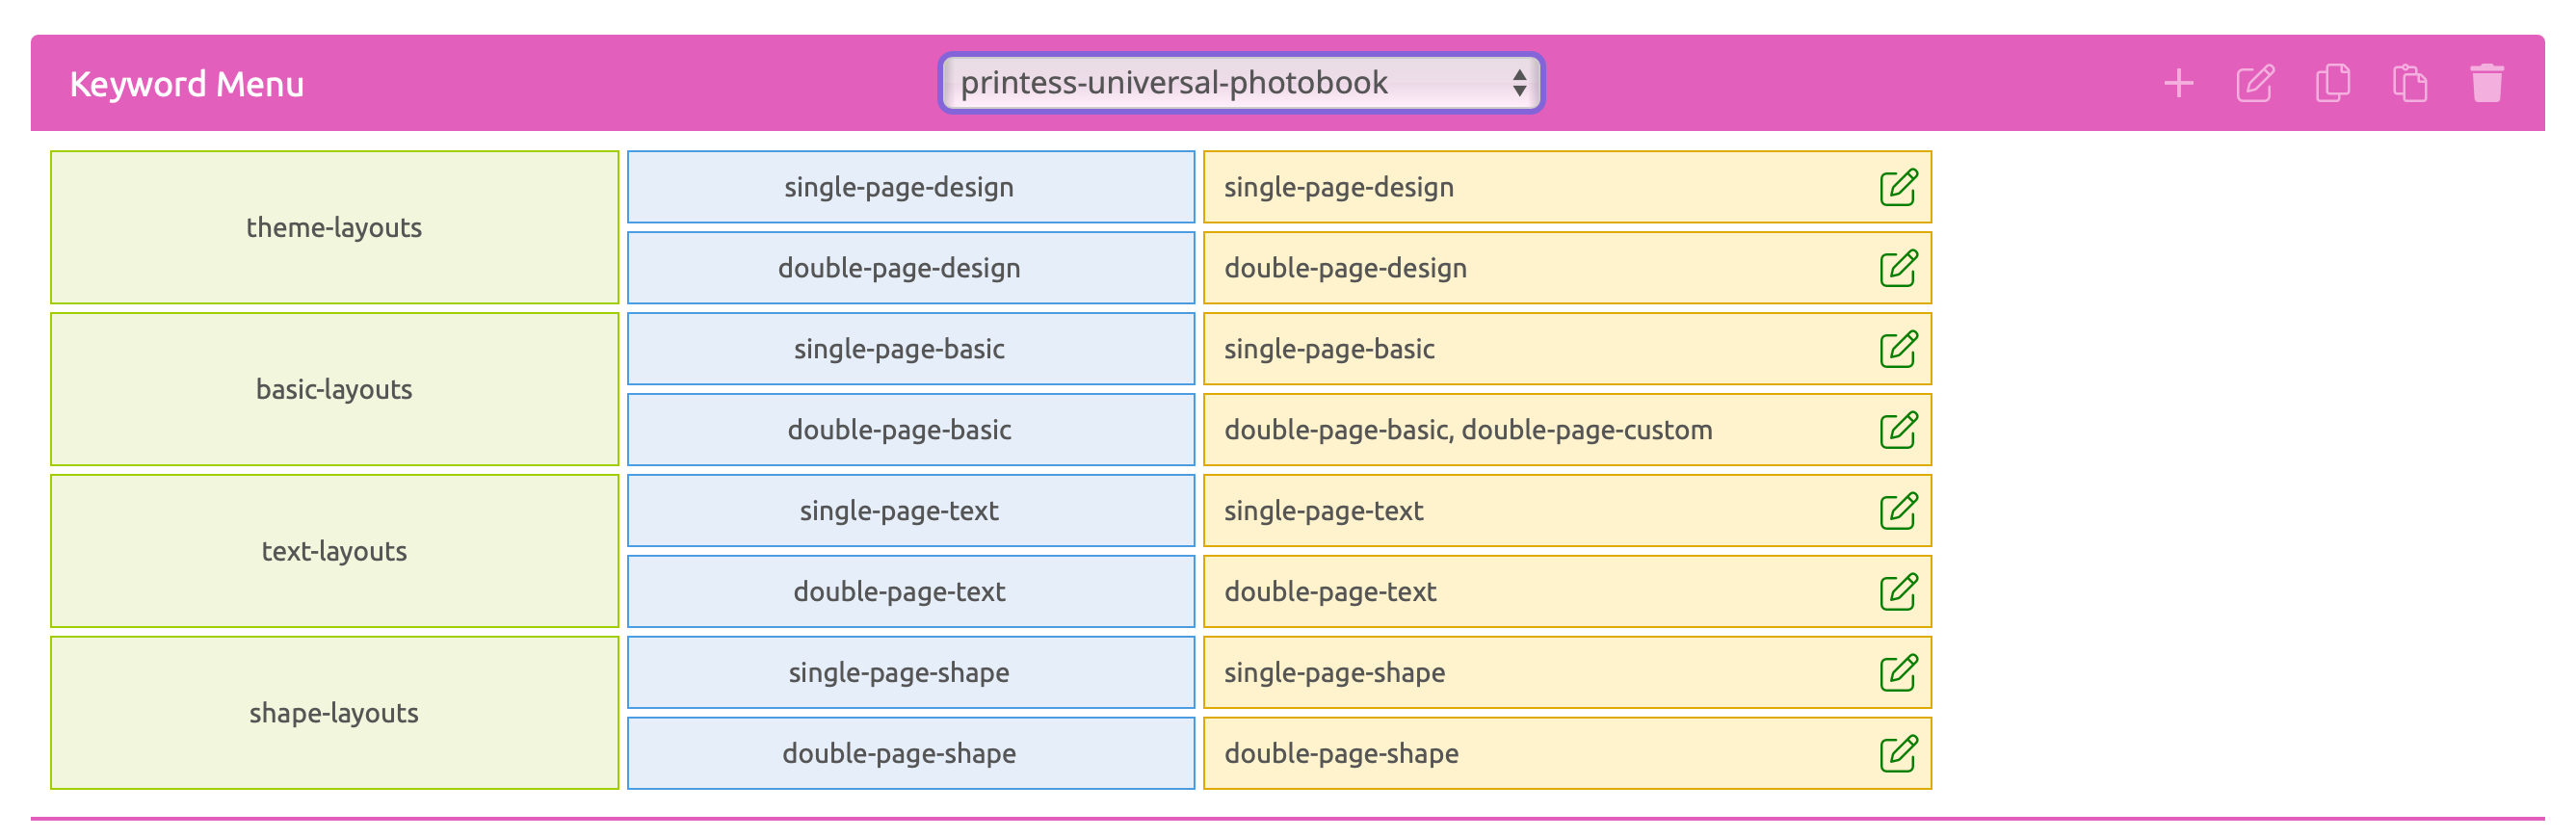Select the blue single-page-shape submenu
Viewport: 2576px width, 838px height.
910,673
